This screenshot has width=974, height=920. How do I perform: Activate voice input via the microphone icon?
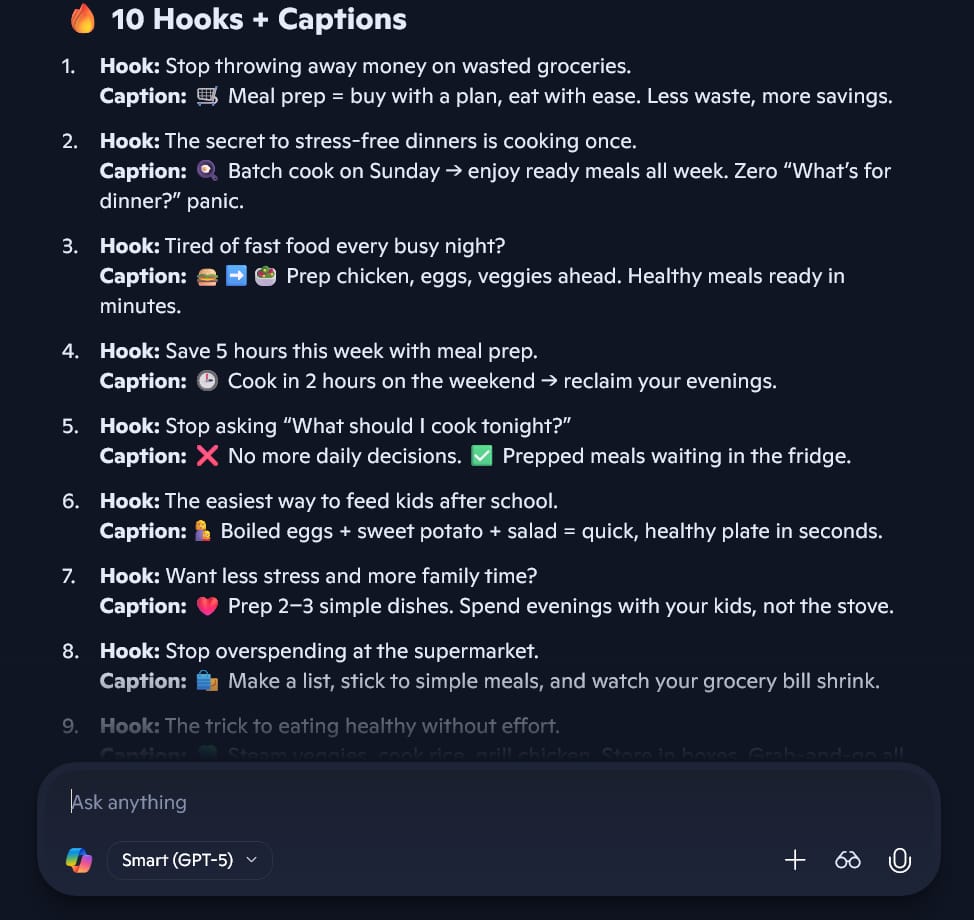tap(899, 860)
